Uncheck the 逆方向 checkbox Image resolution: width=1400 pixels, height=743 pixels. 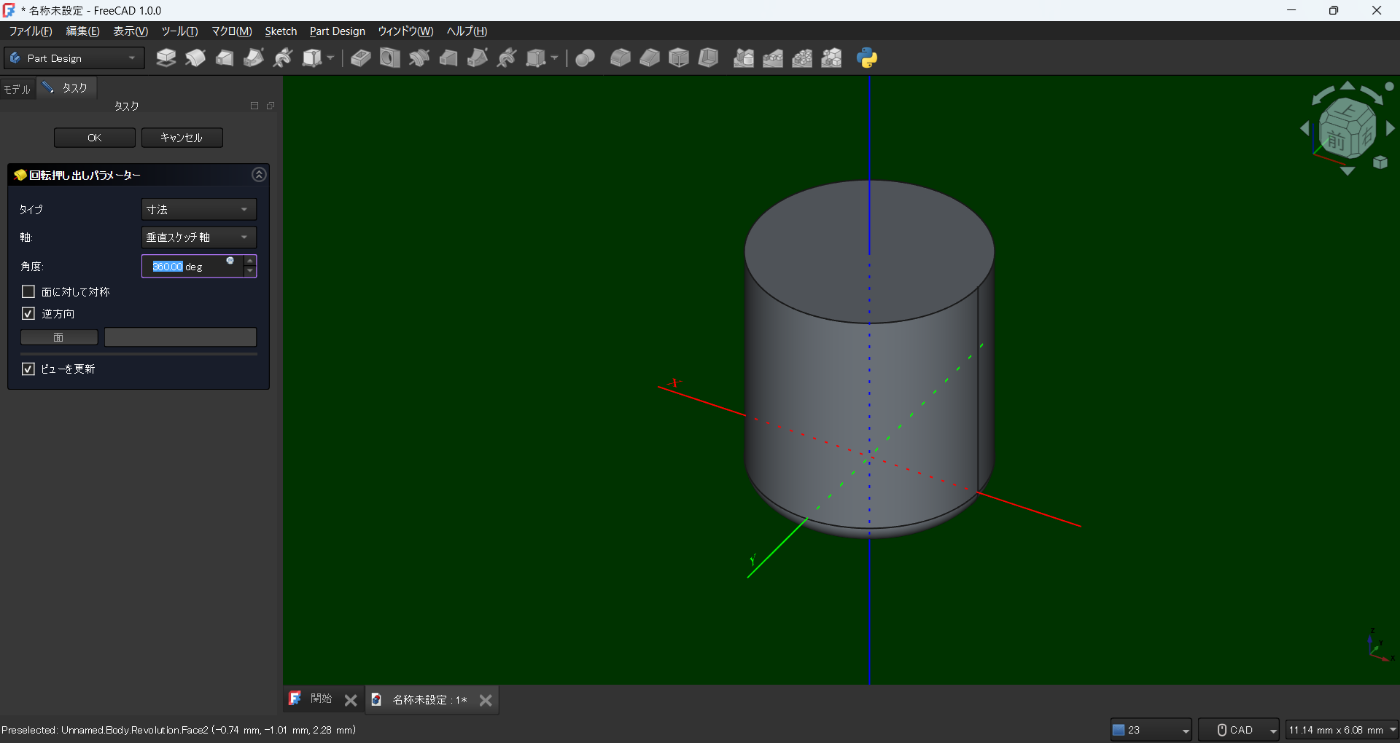pos(28,314)
